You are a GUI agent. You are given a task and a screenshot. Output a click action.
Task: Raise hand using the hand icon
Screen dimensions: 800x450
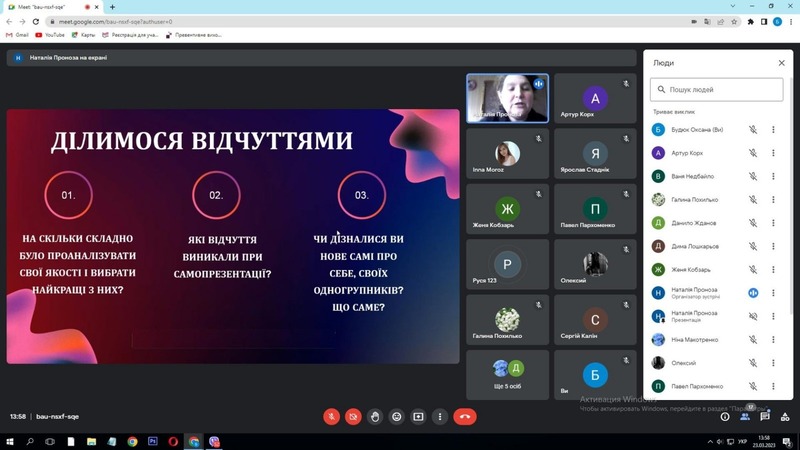coord(375,416)
